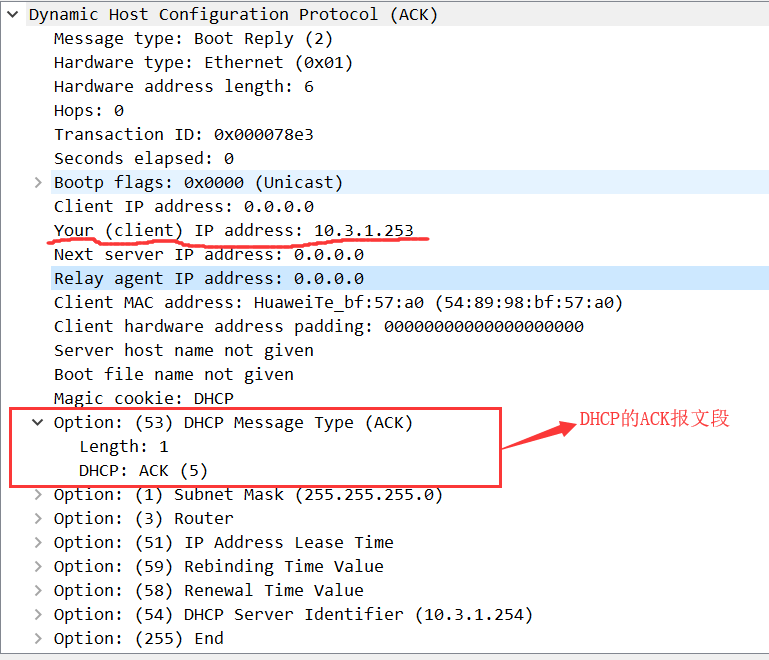Select Client IP address 0.0.0.0 row
Screen dimensions: 769x660
coord(183,206)
